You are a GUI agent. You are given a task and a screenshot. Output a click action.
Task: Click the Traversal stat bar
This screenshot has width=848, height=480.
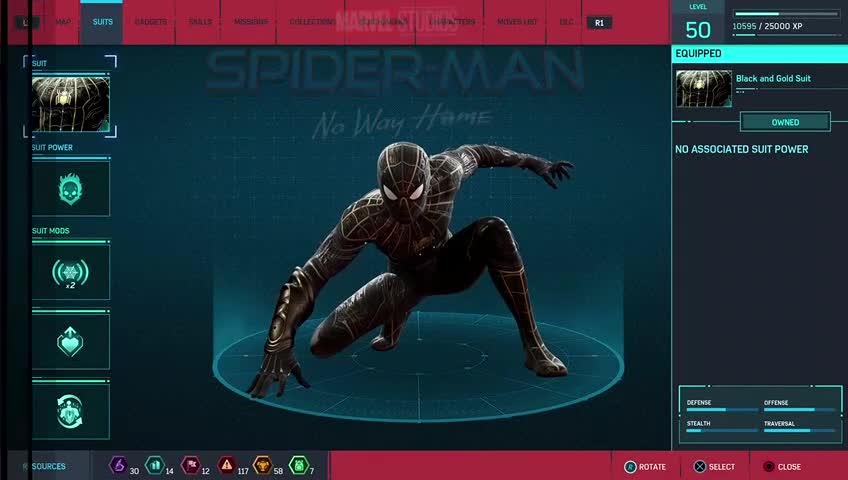(799, 431)
